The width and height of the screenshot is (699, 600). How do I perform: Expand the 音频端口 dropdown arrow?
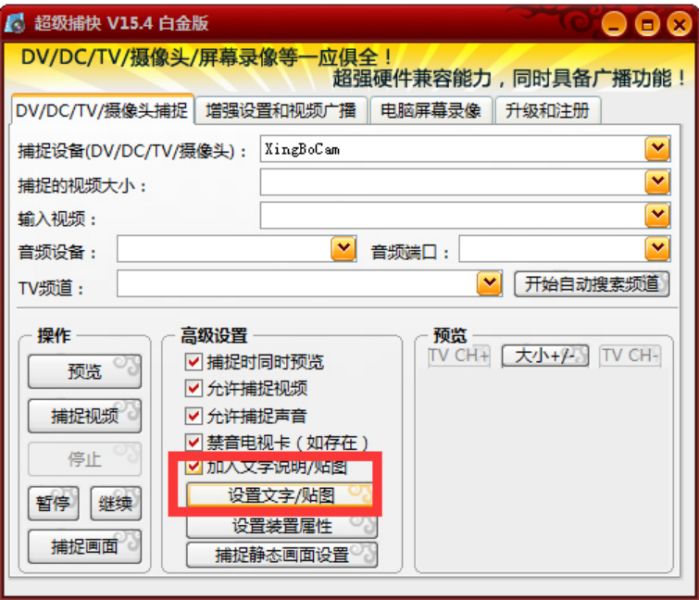click(657, 249)
